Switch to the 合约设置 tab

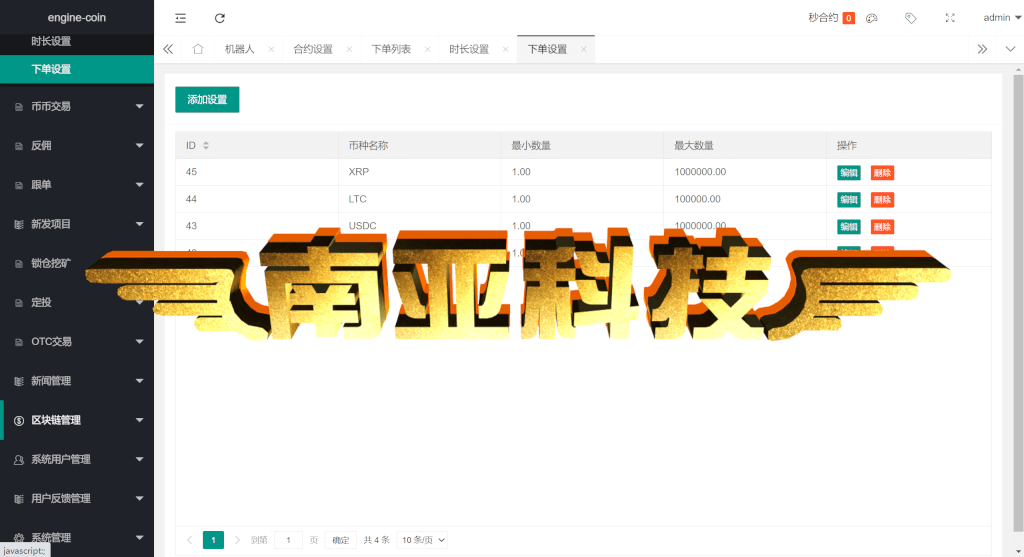(x=313, y=49)
